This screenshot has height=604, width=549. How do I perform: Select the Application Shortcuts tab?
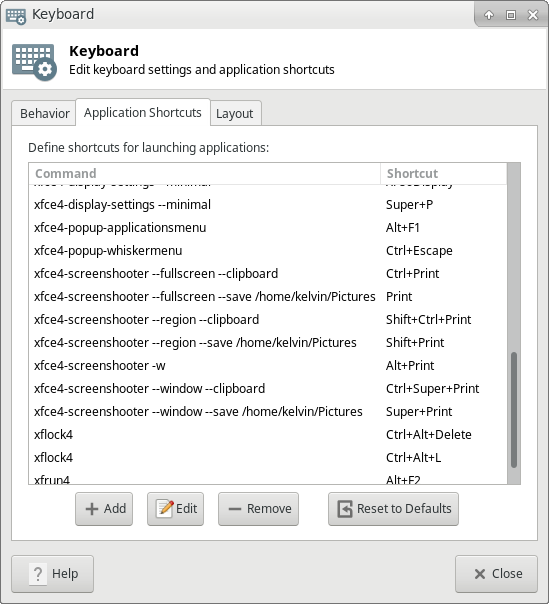(x=143, y=112)
